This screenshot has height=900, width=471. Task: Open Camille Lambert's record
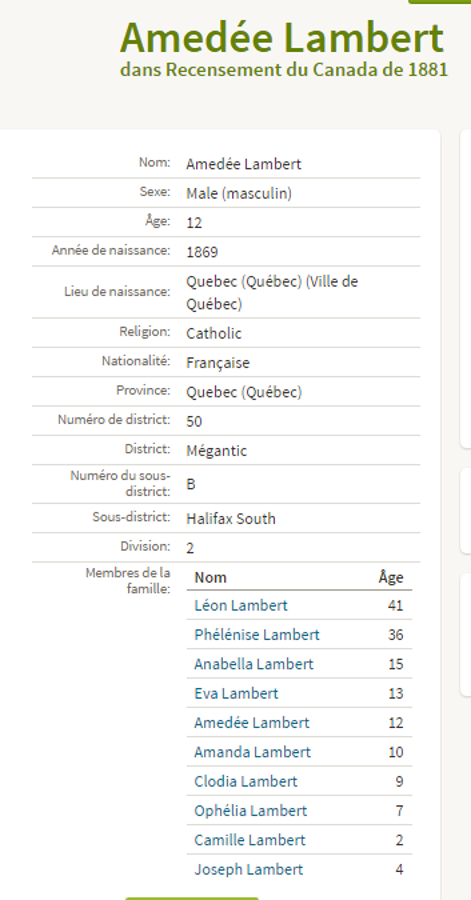tap(250, 840)
